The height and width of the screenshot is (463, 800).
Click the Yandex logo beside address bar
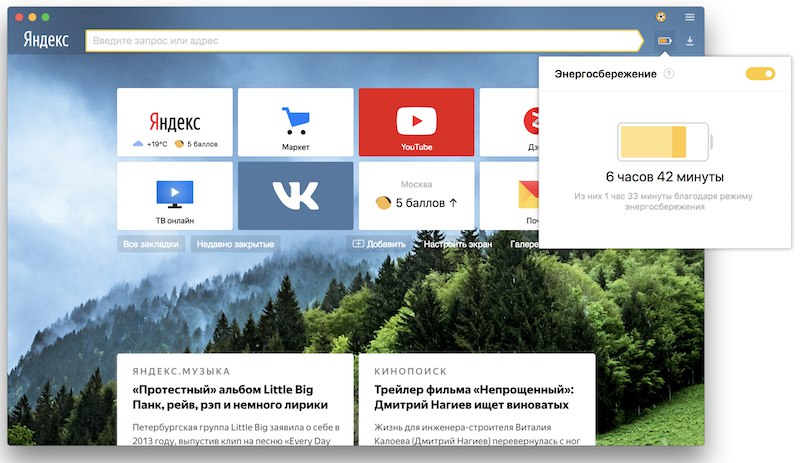46,40
